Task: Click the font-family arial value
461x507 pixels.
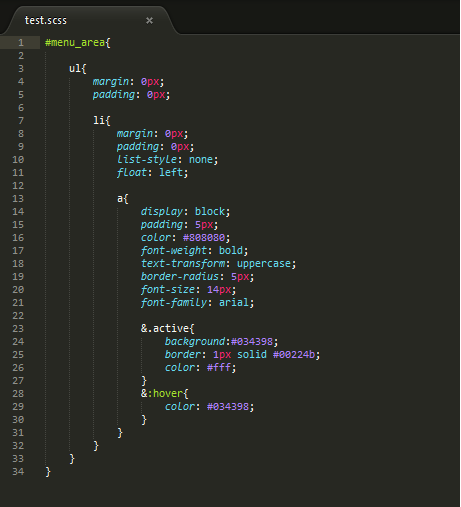Action: 234,303
